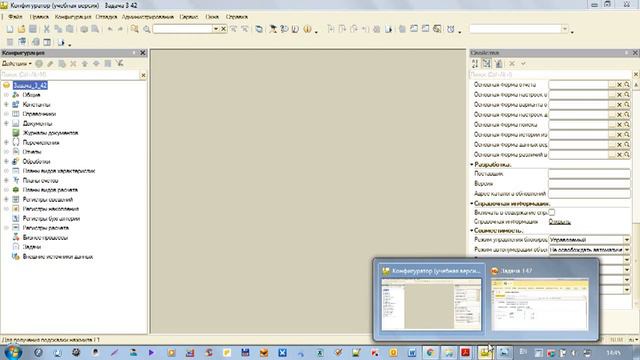The image size is (640, 360).
Task: Open the Файл menu
Action: (x=16, y=17)
